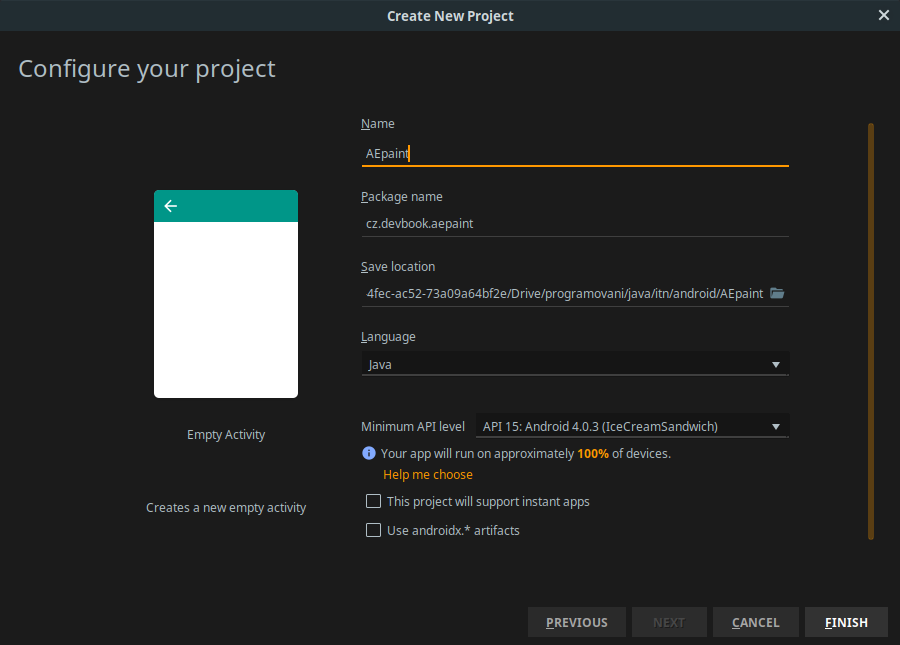Click the blue info icon about device coverage

coord(368,453)
